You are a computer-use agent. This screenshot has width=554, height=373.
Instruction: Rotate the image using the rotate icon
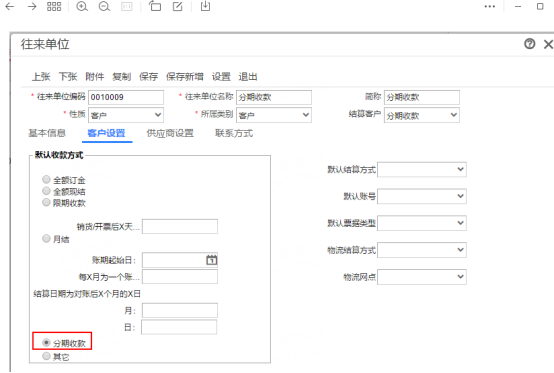(155, 6)
